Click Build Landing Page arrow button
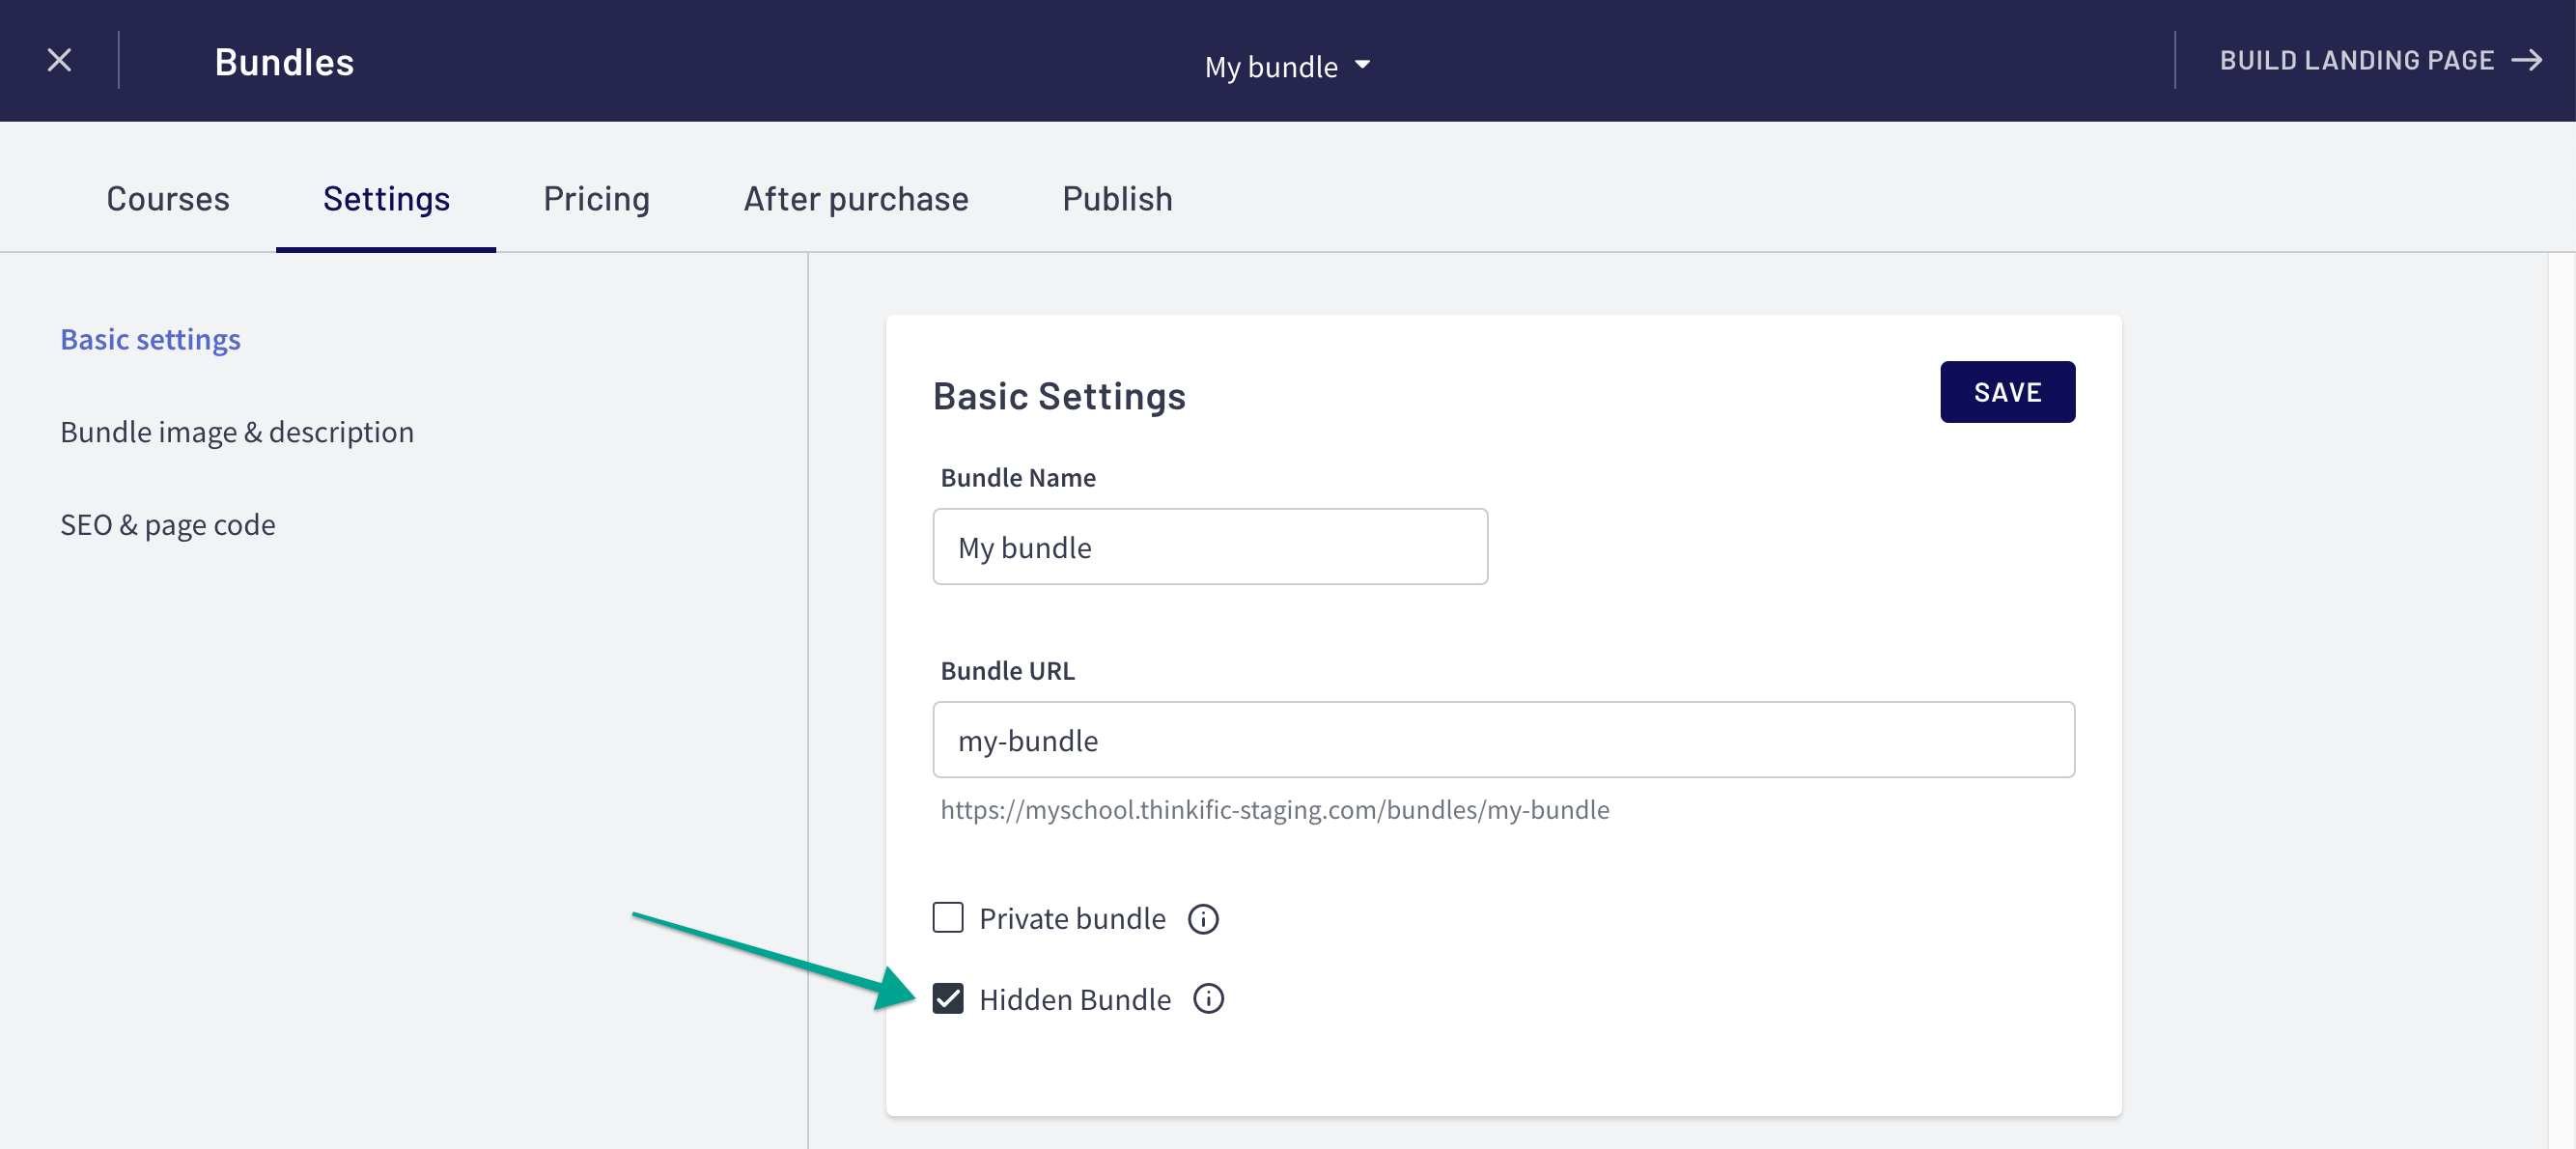 coord(2379,60)
